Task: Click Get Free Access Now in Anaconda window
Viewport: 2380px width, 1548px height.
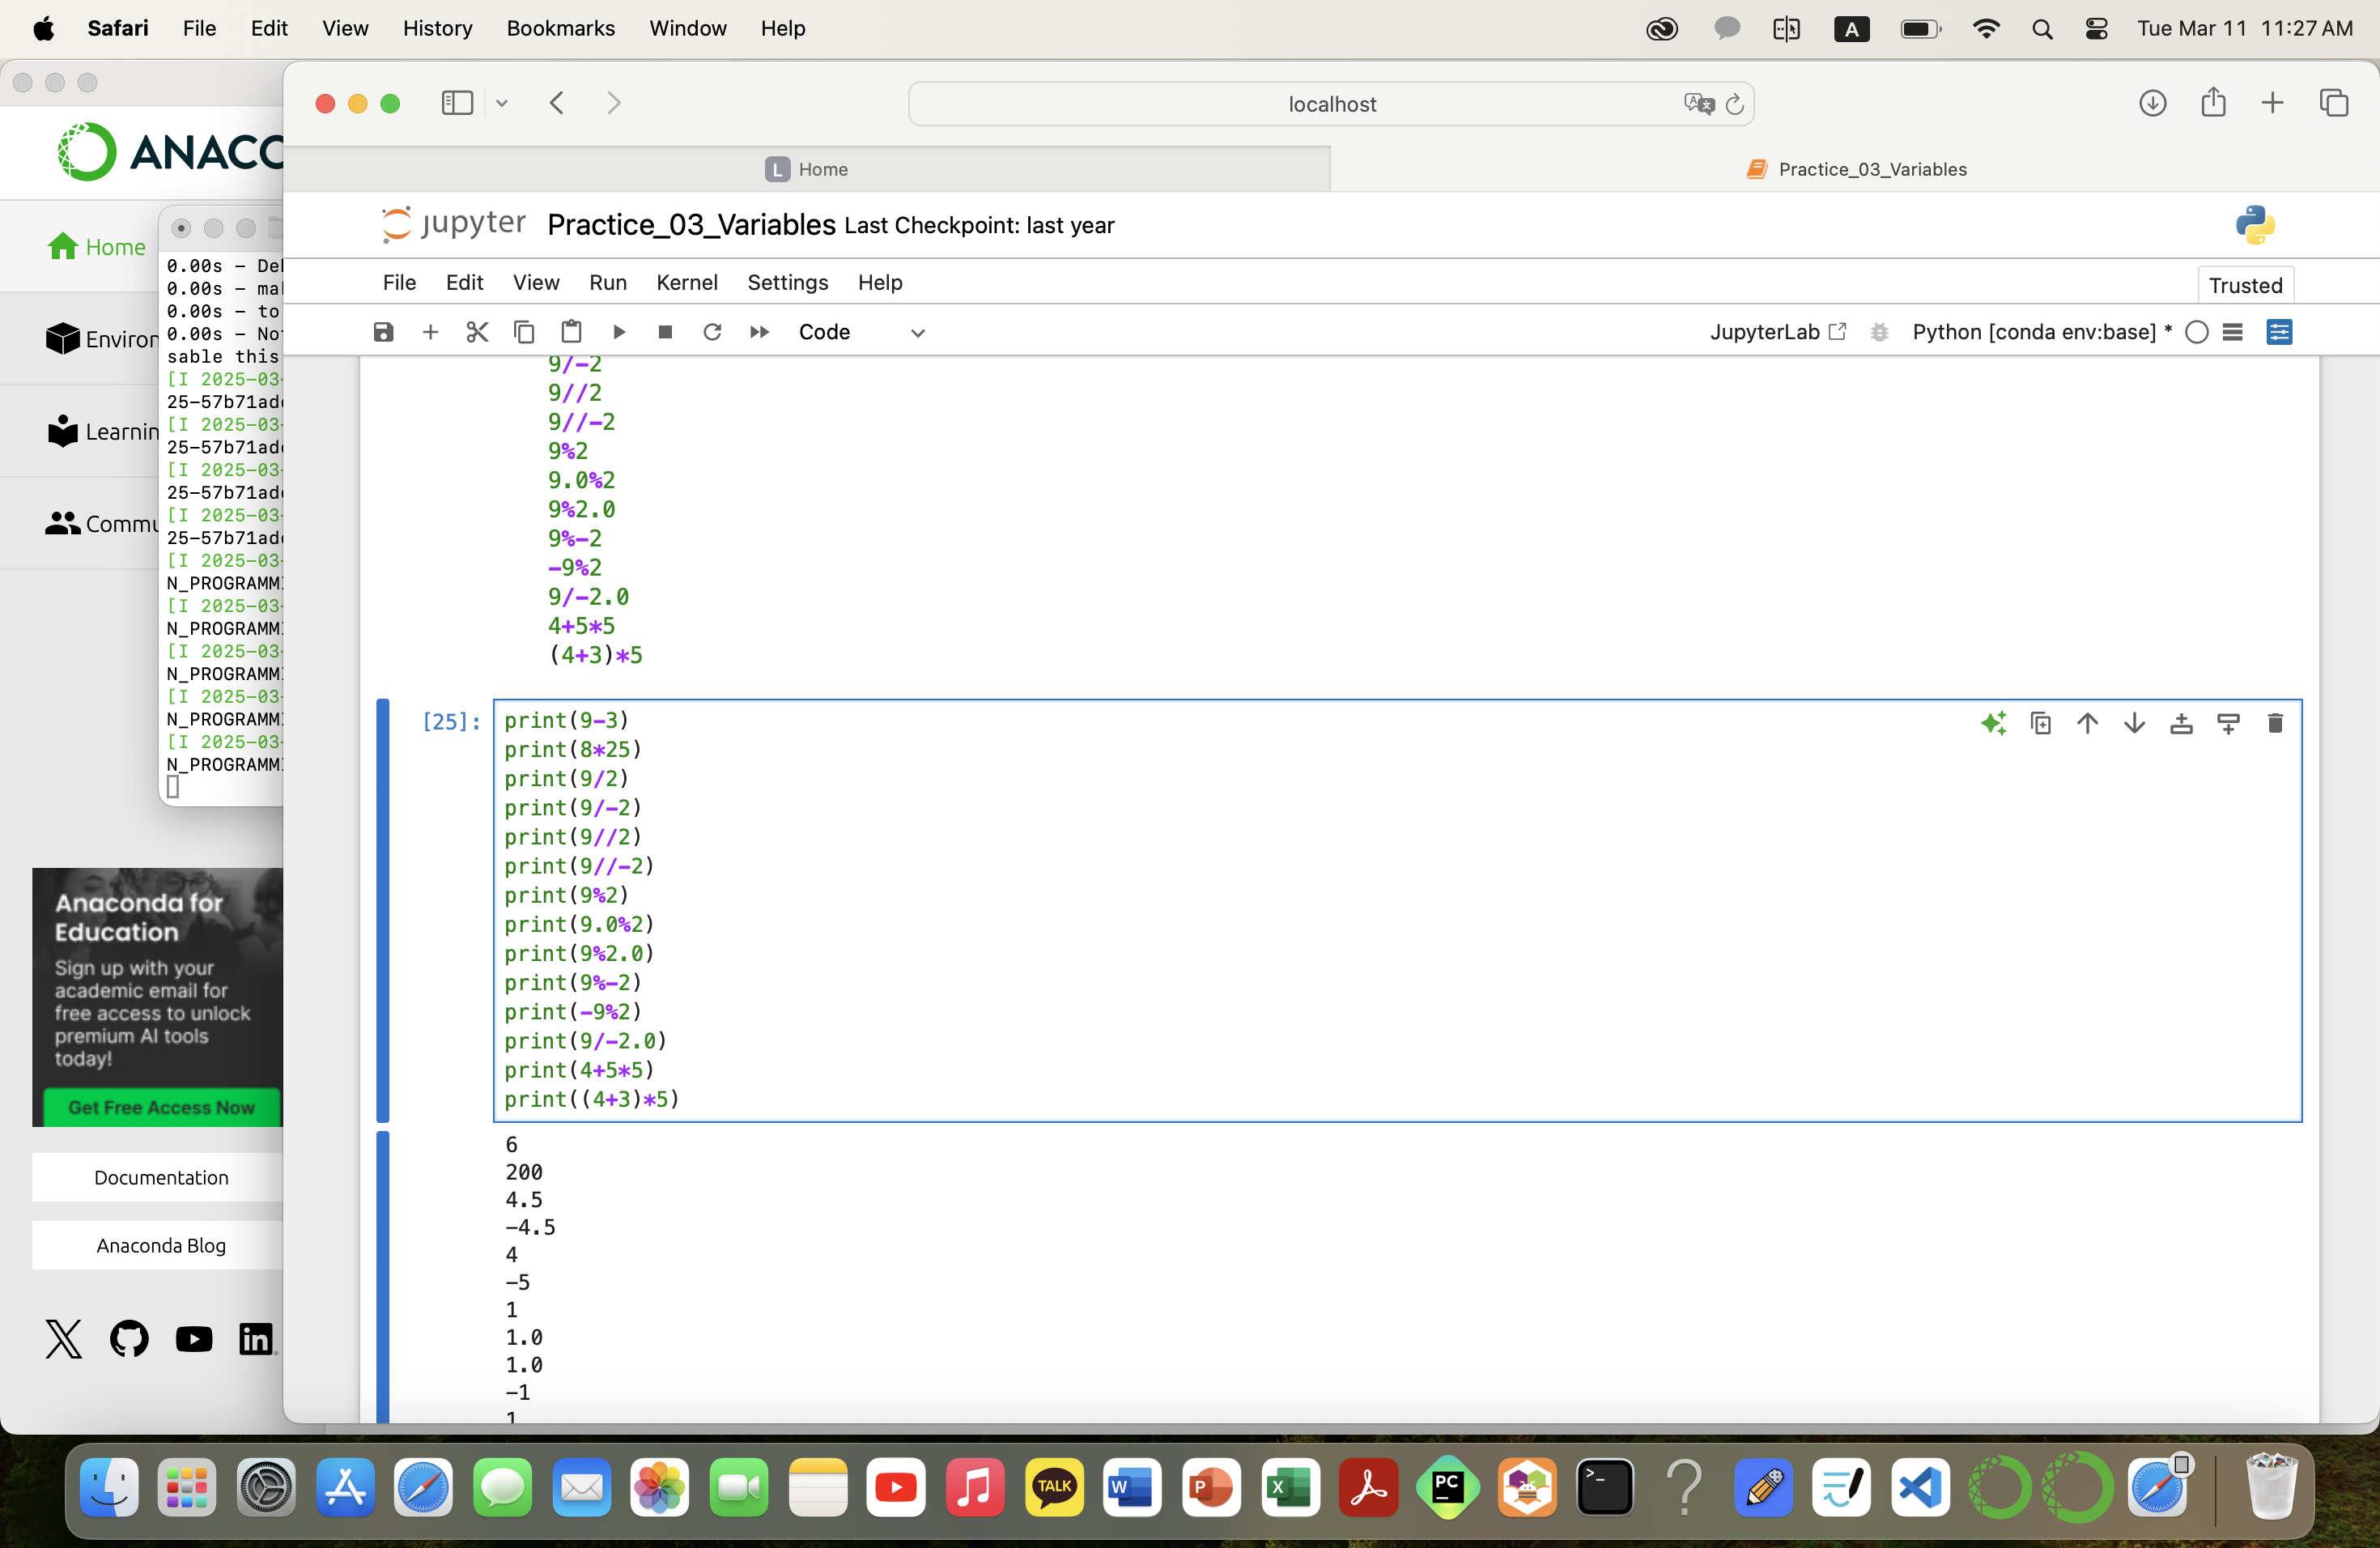Action: click(161, 1107)
